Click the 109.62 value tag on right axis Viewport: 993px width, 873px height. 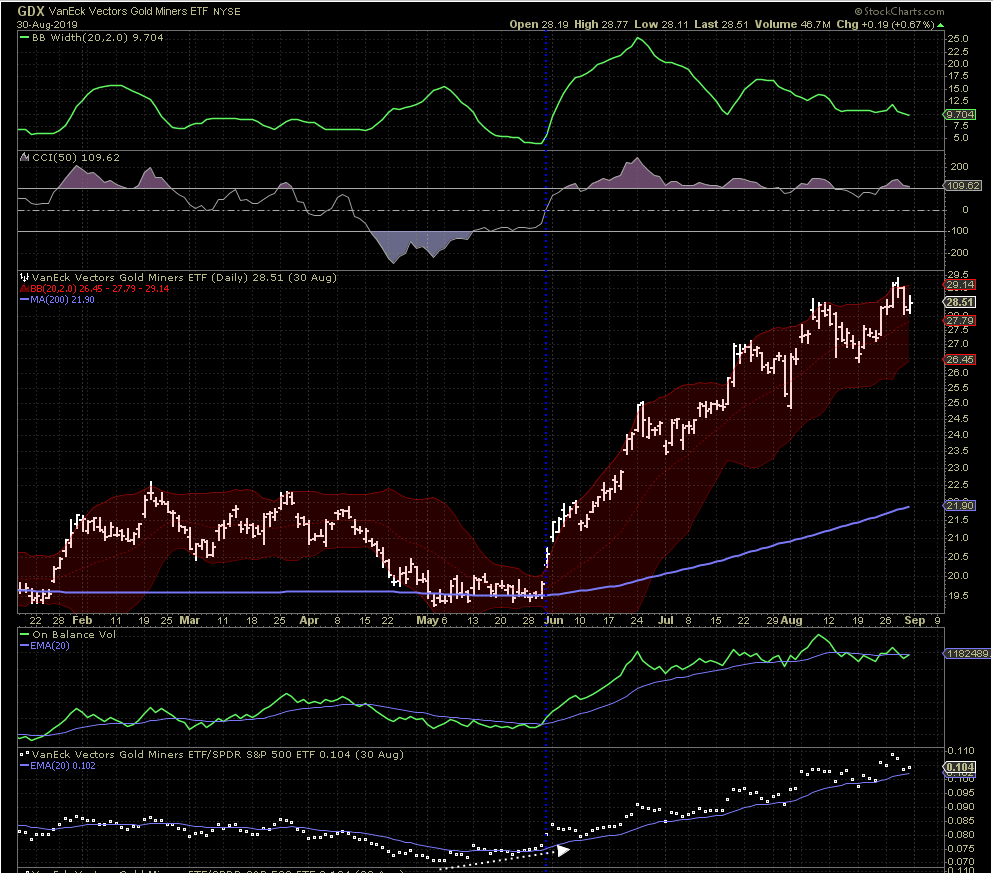pyautogui.click(x=963, y=185)
